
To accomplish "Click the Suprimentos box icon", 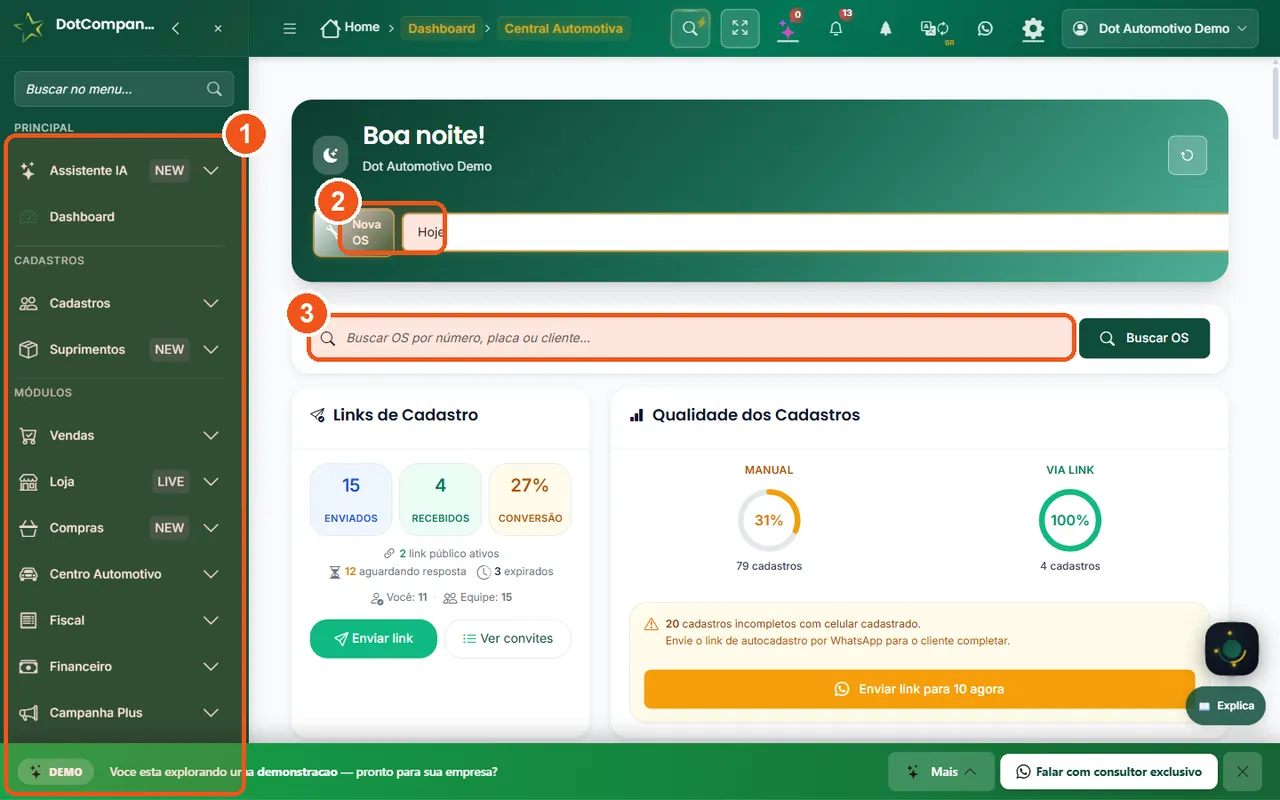I will [29, 350].
